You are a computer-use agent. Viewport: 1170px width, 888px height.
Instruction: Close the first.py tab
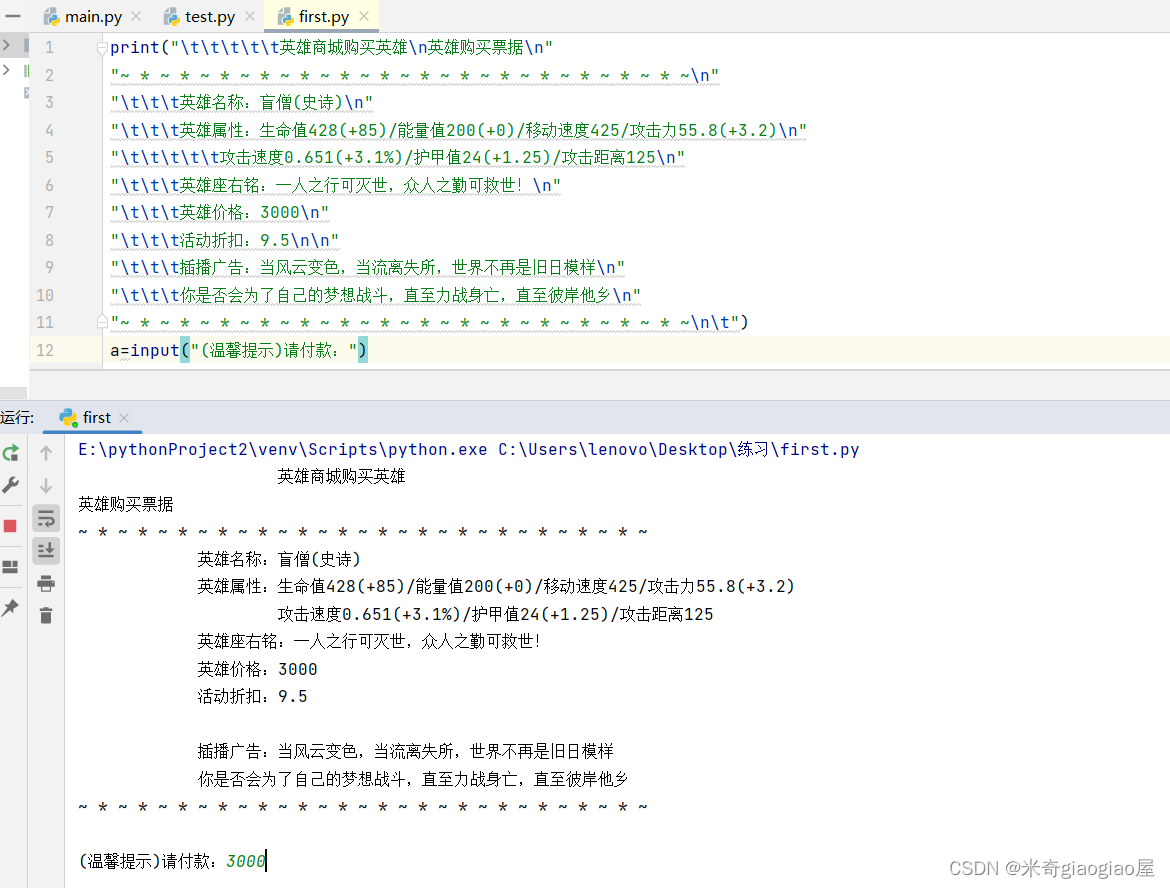pyautogui.click(x=363, y=16)
